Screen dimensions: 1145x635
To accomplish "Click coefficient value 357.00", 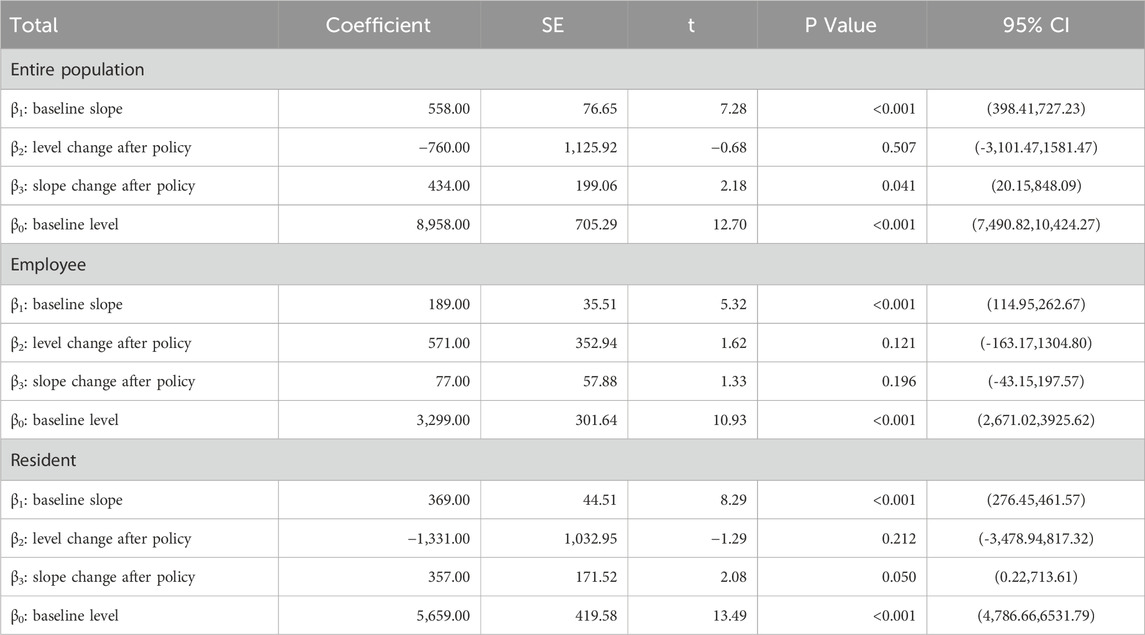I will point(449,577).
